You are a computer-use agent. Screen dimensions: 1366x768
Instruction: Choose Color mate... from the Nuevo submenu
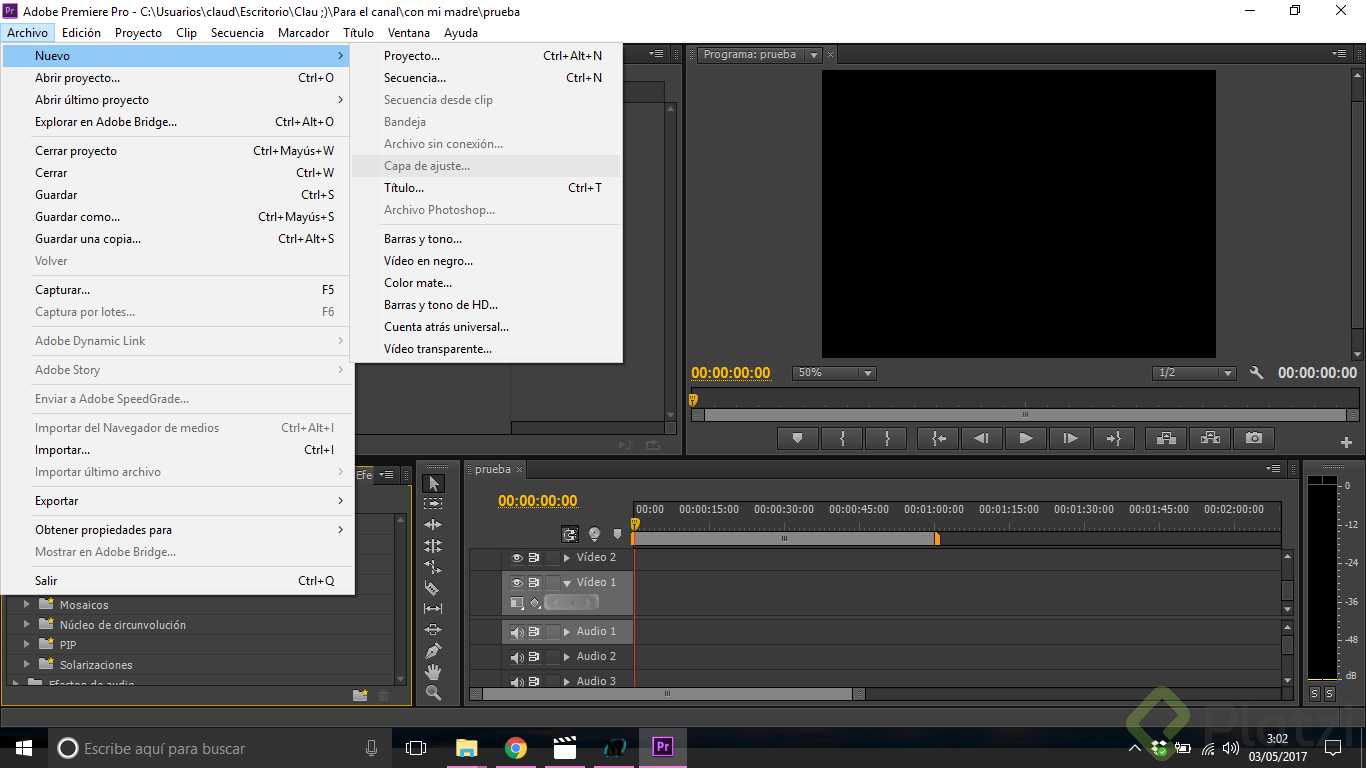pos(418,283)
